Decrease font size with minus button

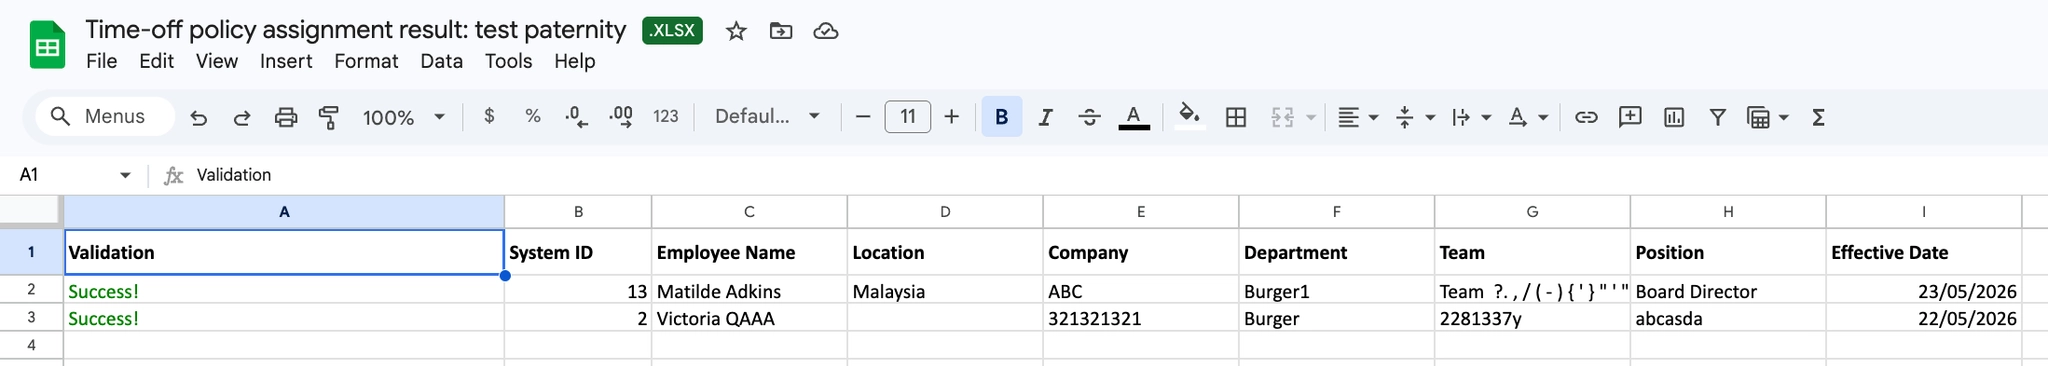863,117
